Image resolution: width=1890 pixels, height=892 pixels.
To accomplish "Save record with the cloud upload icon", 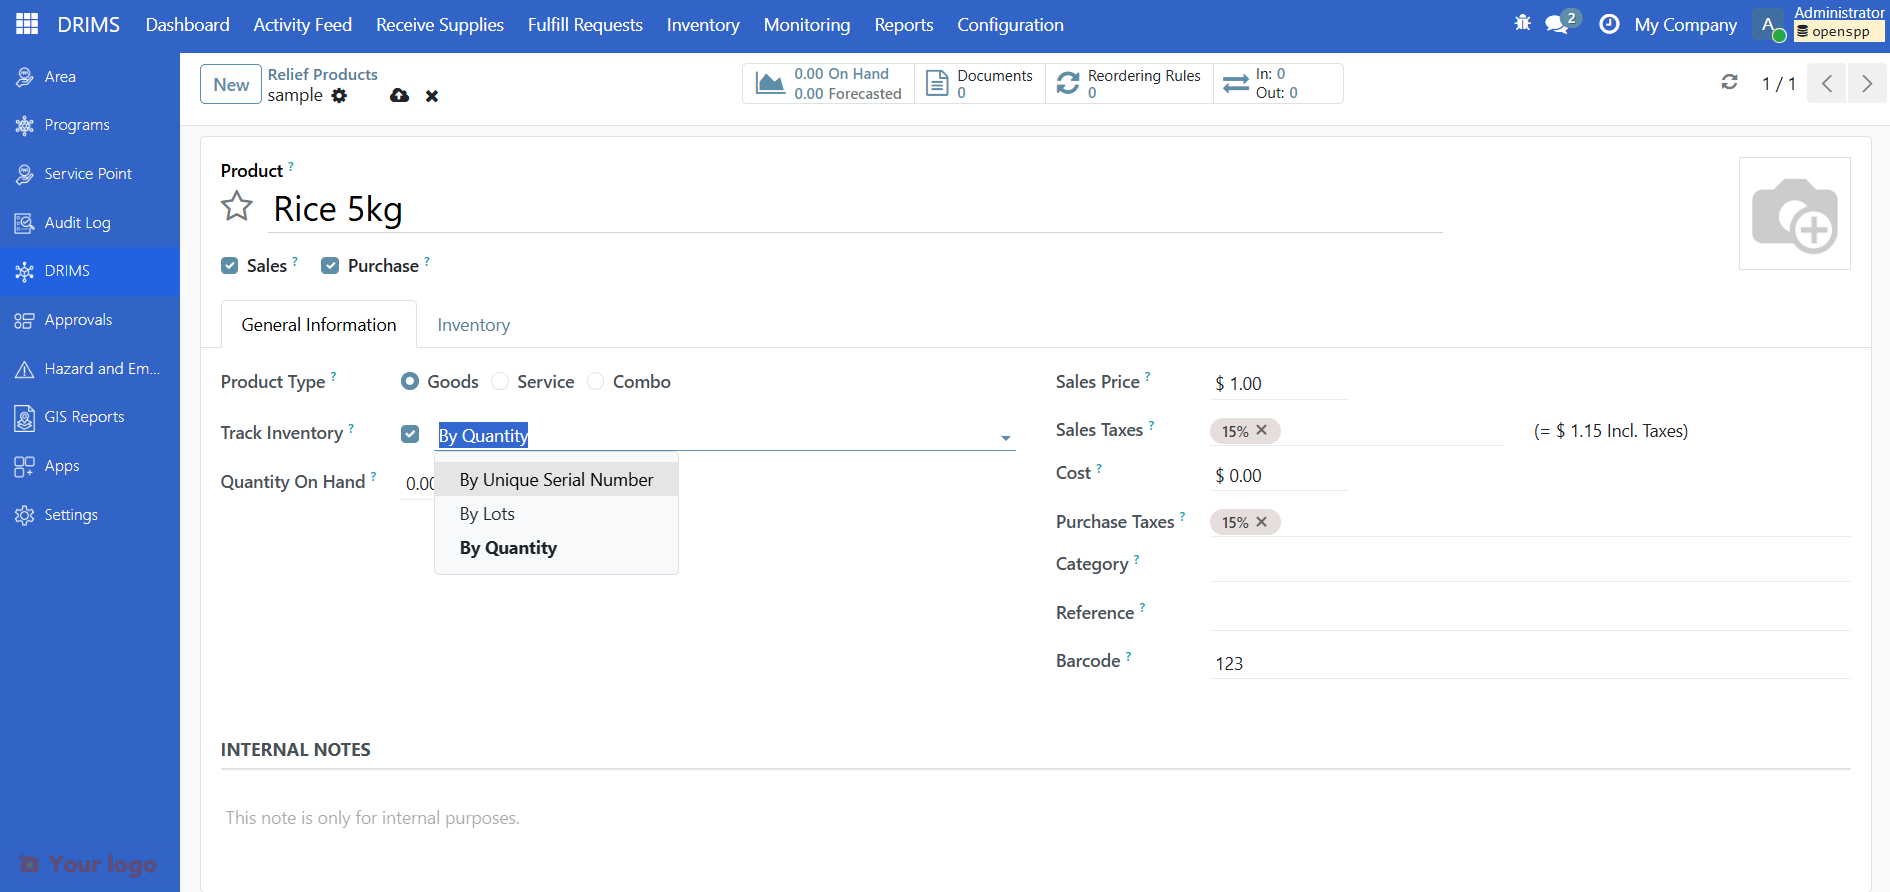I will coord(399,96).
